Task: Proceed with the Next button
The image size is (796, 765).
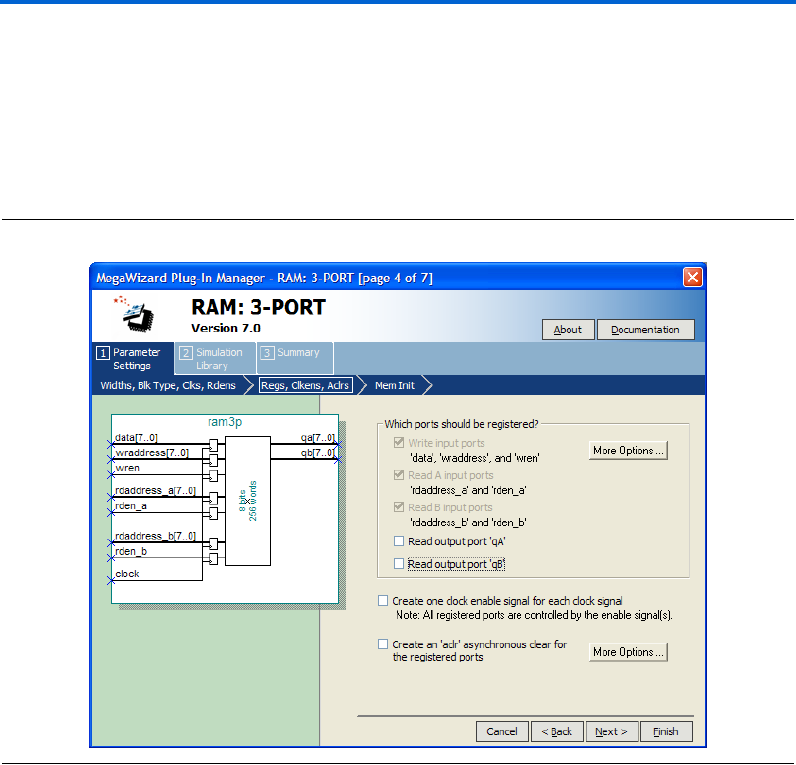Action: pyautogui.click(x=612, y=731)
